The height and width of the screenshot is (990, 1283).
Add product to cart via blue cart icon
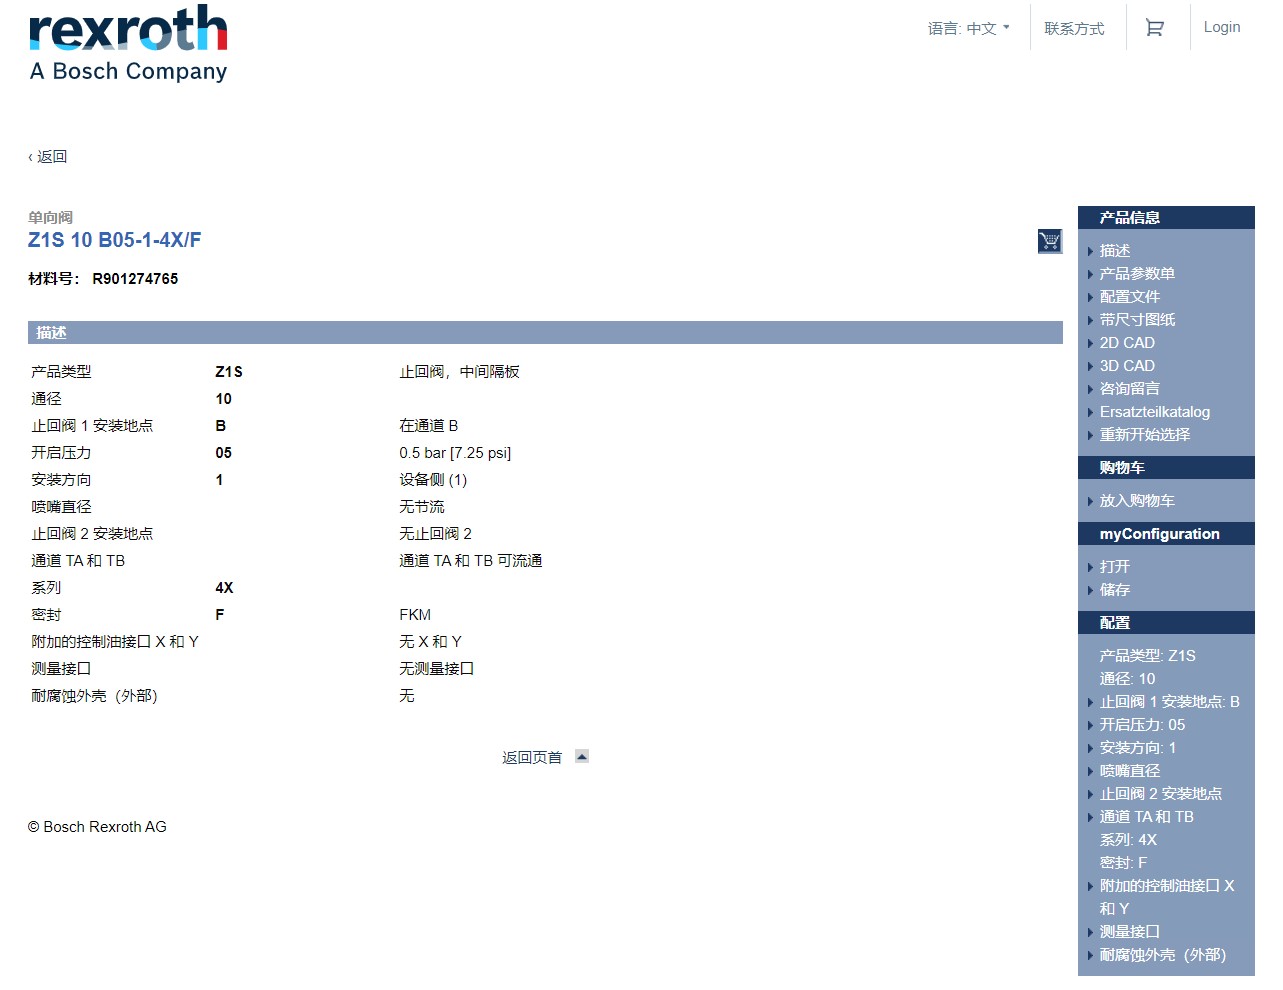coord(1050,241)
